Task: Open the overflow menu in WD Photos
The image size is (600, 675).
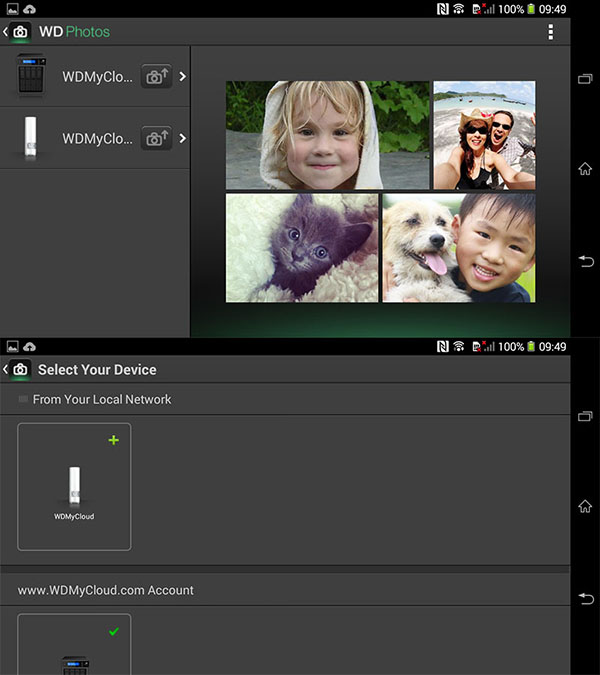Action: (x=550, y=32)
